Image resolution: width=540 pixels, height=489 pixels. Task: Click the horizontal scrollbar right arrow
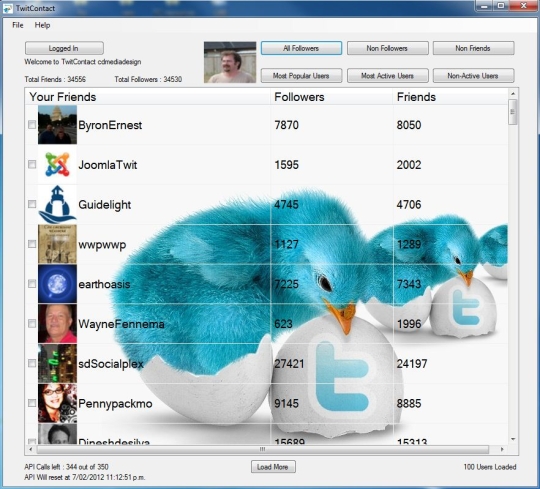coord(502,449)
